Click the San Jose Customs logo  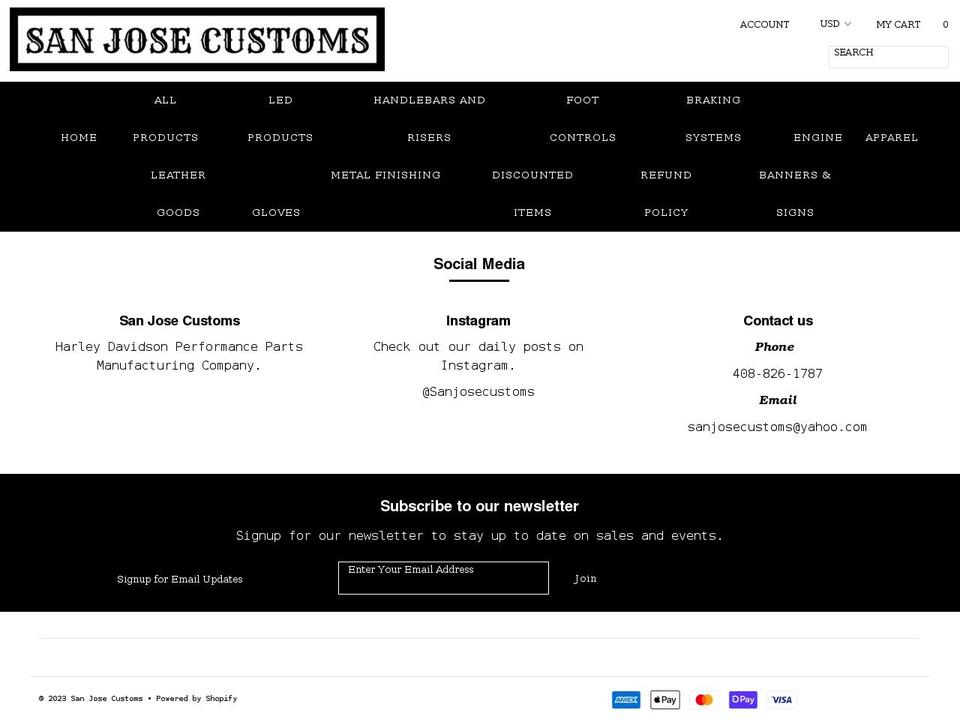pyautogui.click(x=197, y=39)
